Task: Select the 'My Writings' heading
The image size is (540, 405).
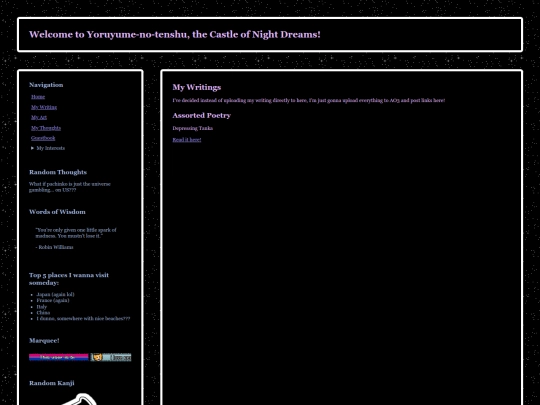Action: click(197, 87)
